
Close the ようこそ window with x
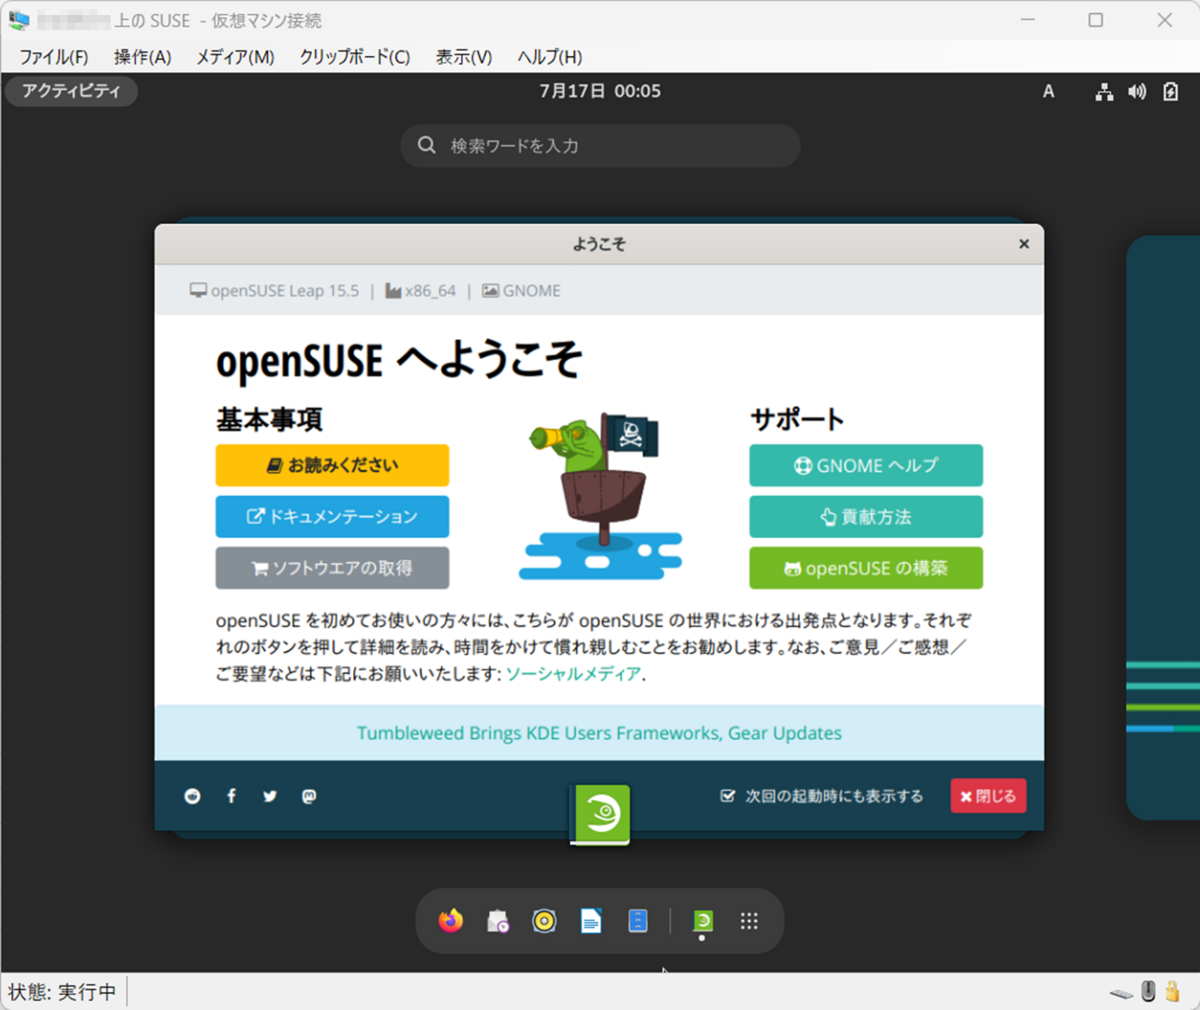click(x=1024, y=244)
